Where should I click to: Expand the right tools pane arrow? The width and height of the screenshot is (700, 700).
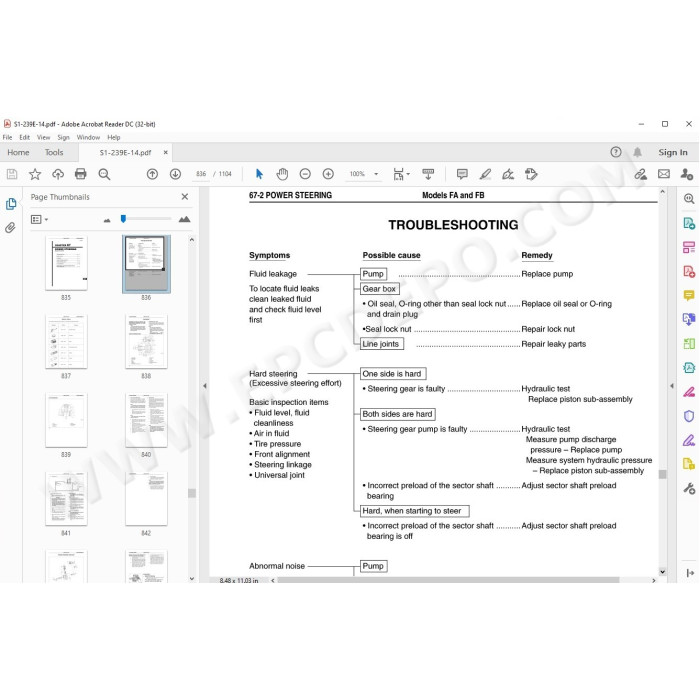pyautogui.click(x=690, y=573)
